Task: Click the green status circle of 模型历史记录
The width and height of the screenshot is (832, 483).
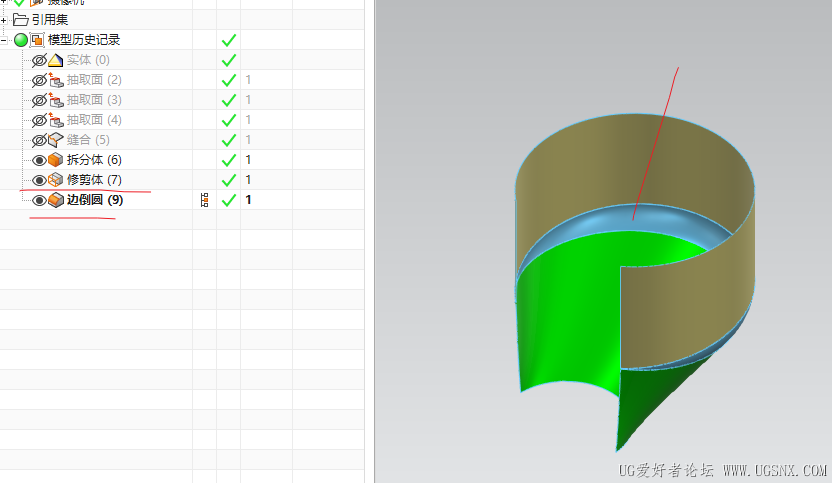Action: click(x=21, y=40)
